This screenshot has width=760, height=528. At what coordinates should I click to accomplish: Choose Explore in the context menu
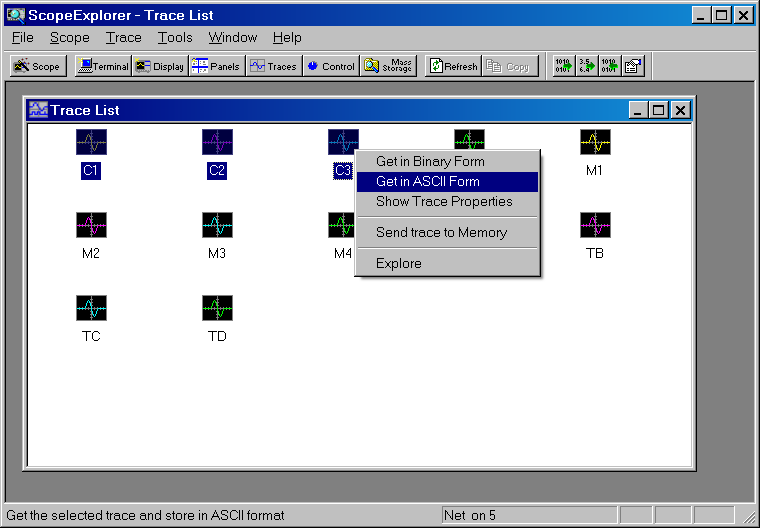(x=447, y=263)
